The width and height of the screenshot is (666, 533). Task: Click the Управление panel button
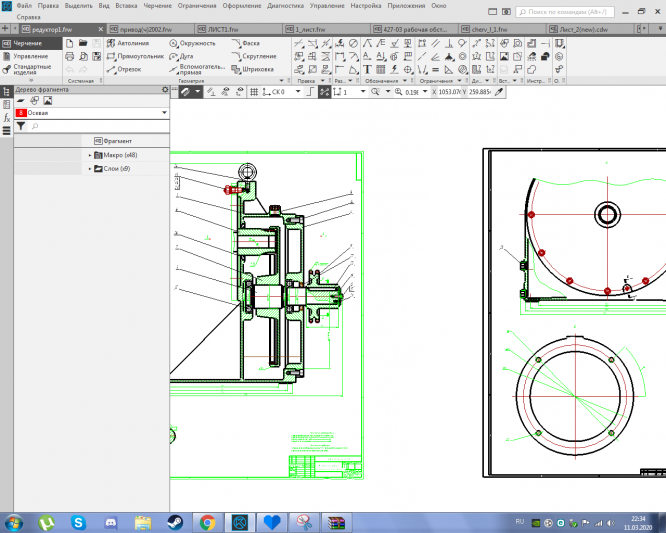click(x=28, y=56)
